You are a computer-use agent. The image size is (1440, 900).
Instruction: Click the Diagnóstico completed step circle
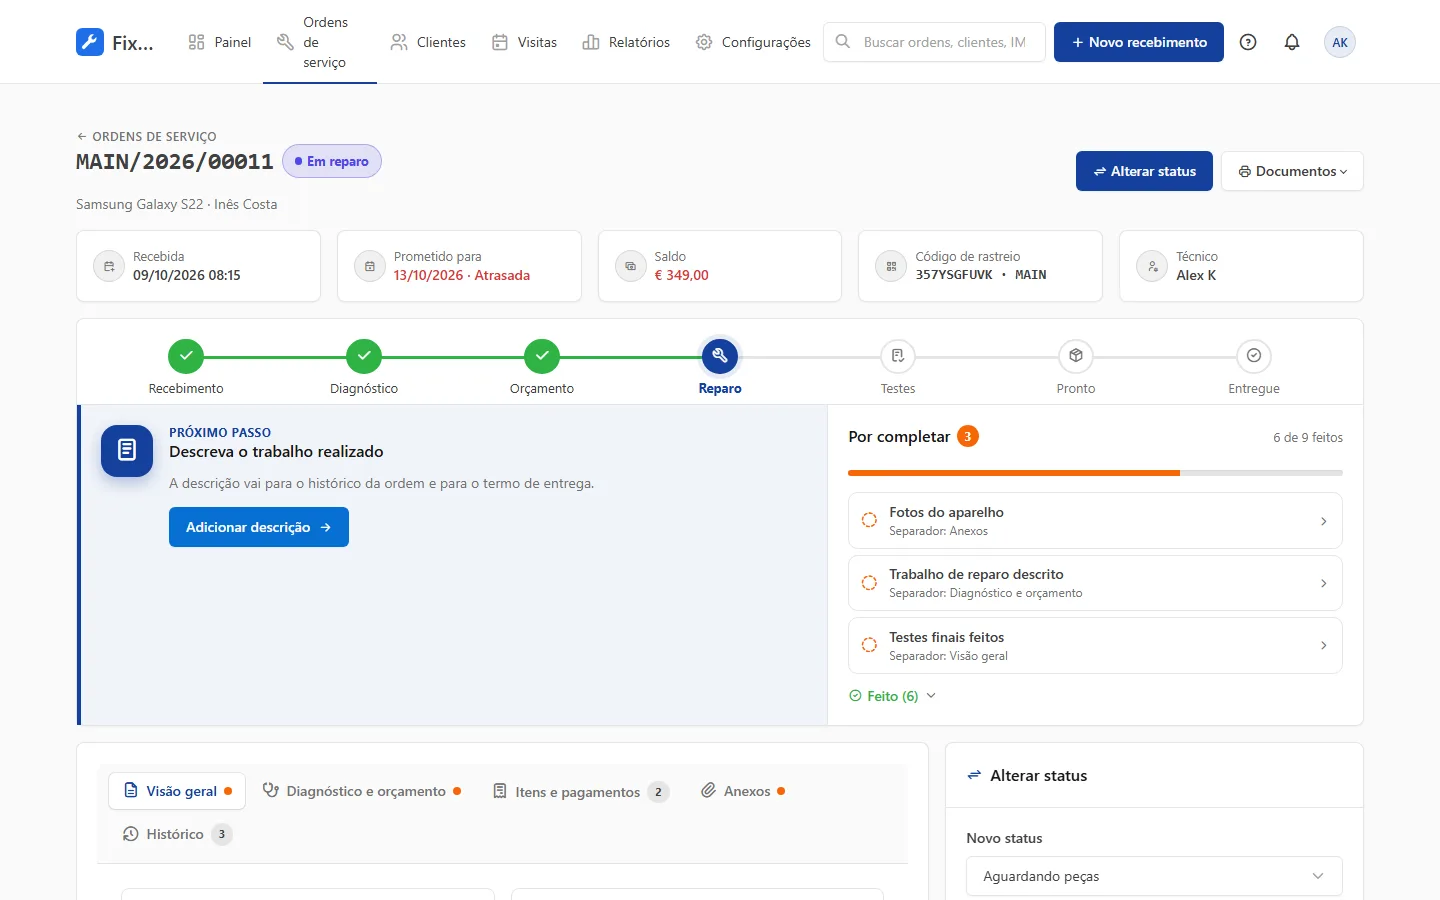click(364, 356)
